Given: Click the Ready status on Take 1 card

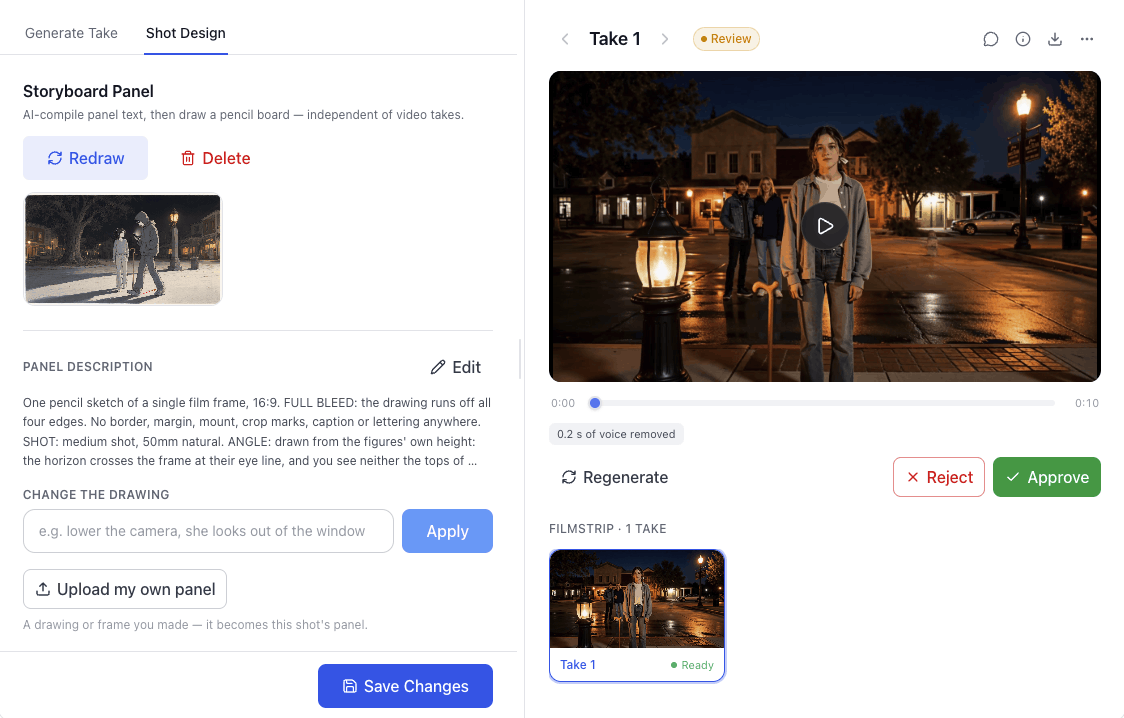Looking at the screenshot, I should (x=692, y=665).
